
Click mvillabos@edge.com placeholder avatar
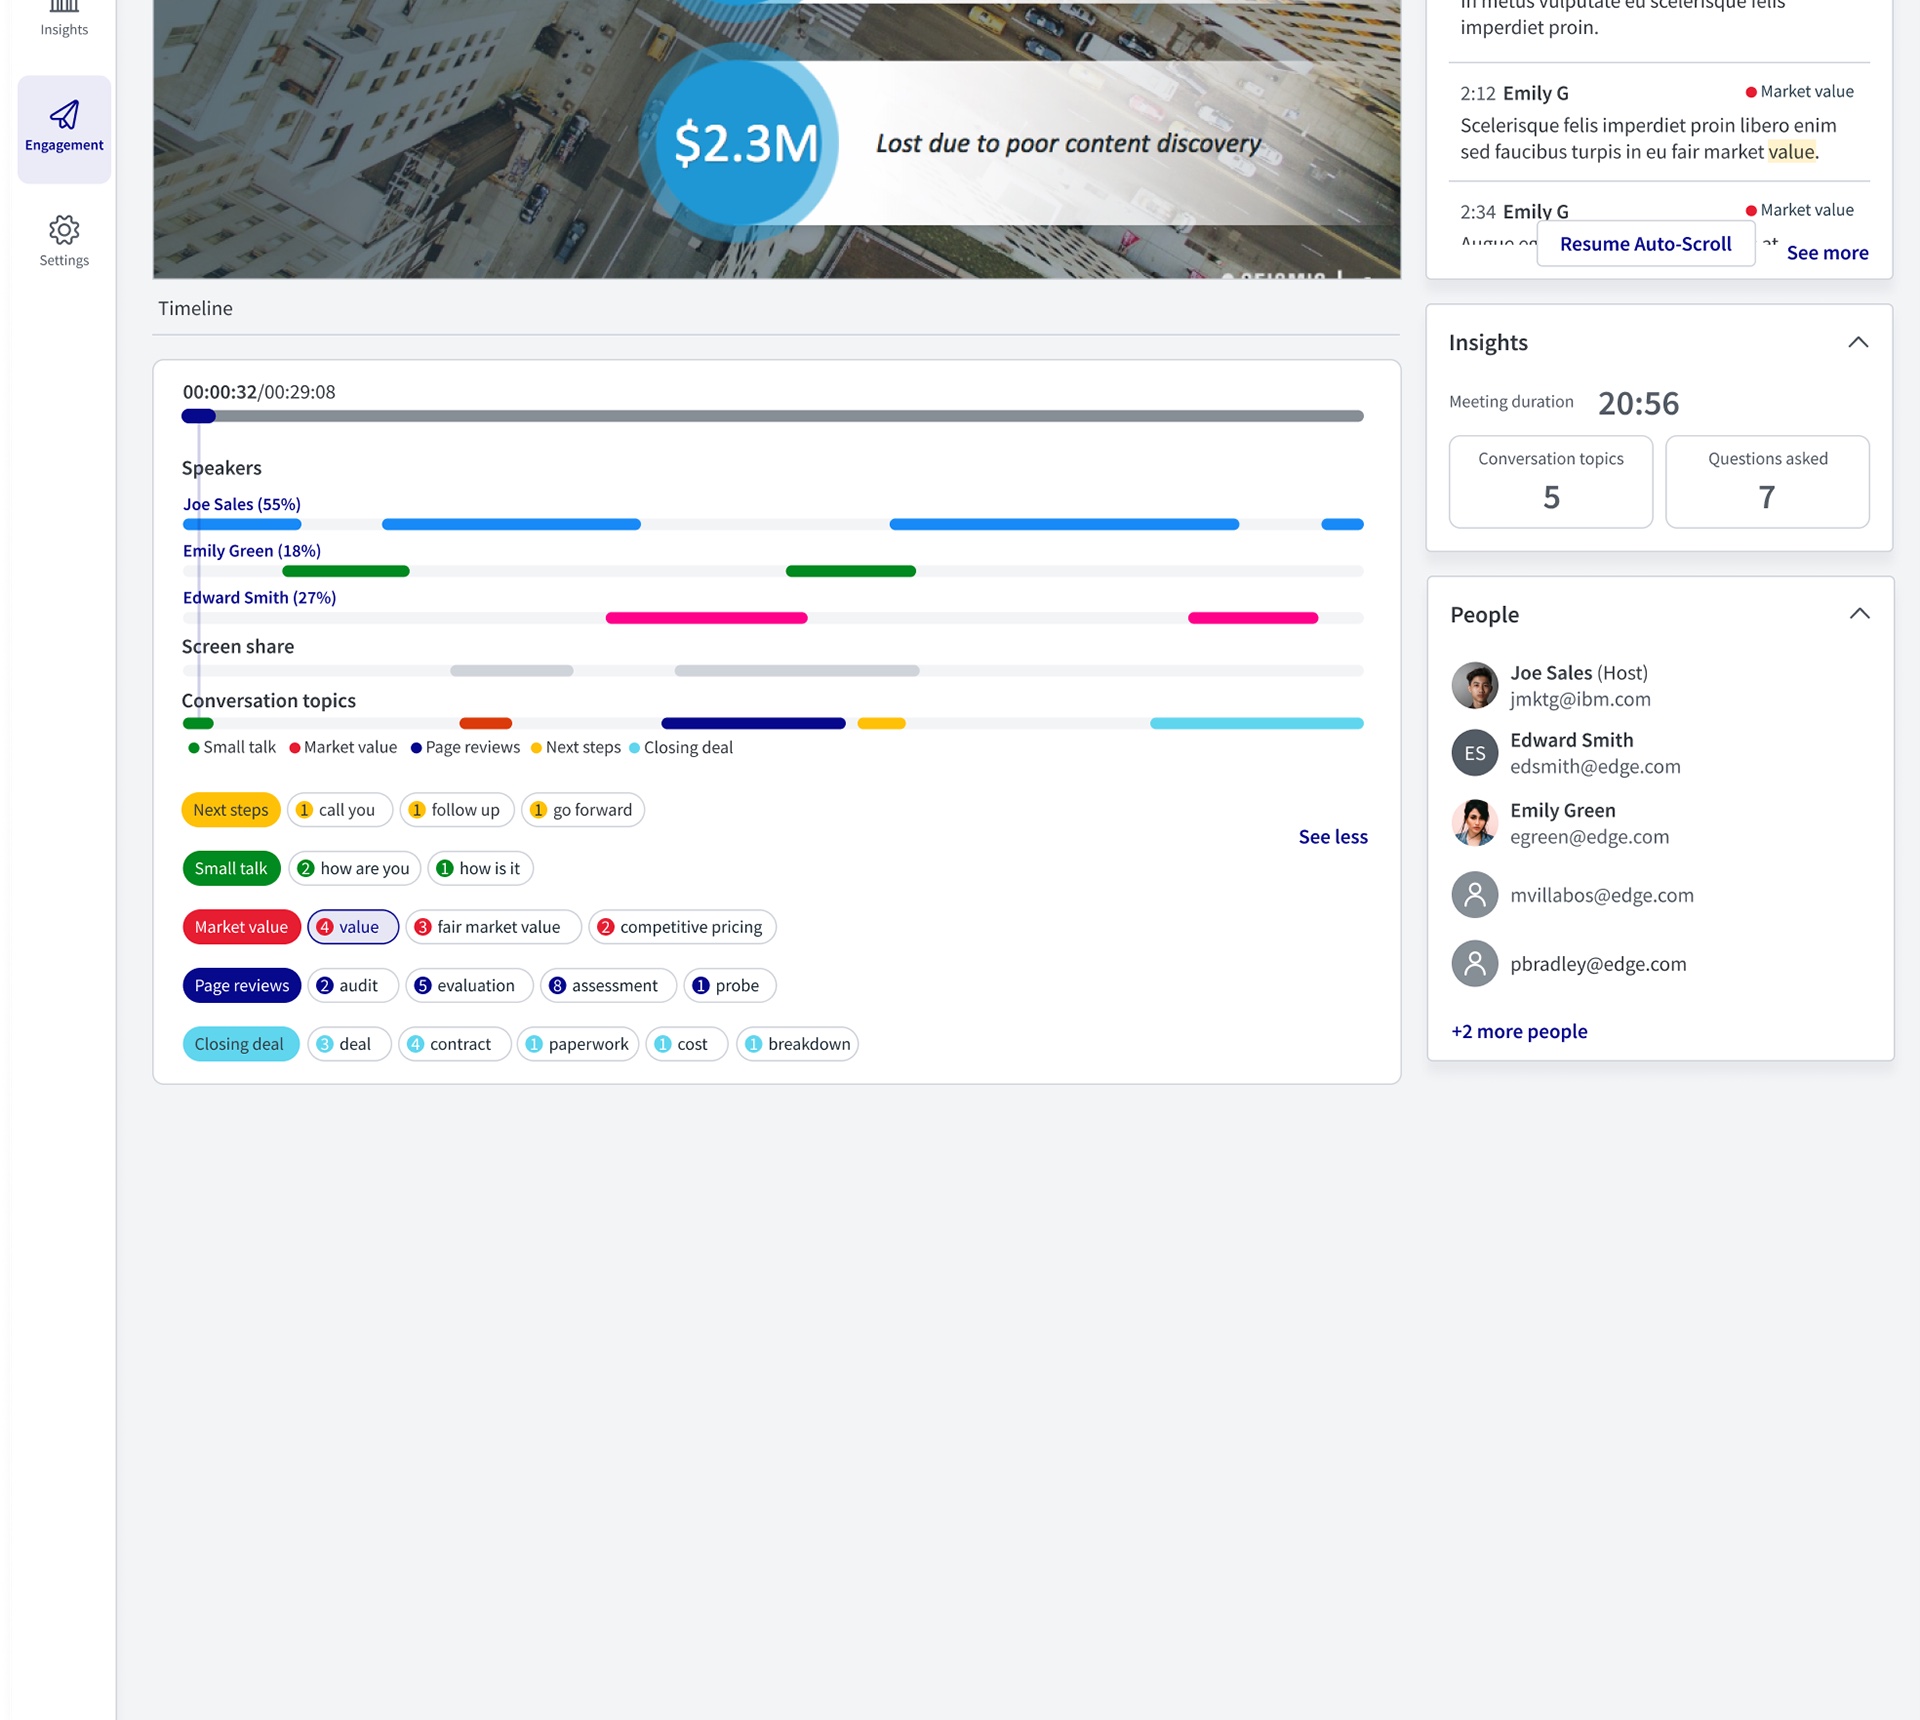pos(1474,894)
